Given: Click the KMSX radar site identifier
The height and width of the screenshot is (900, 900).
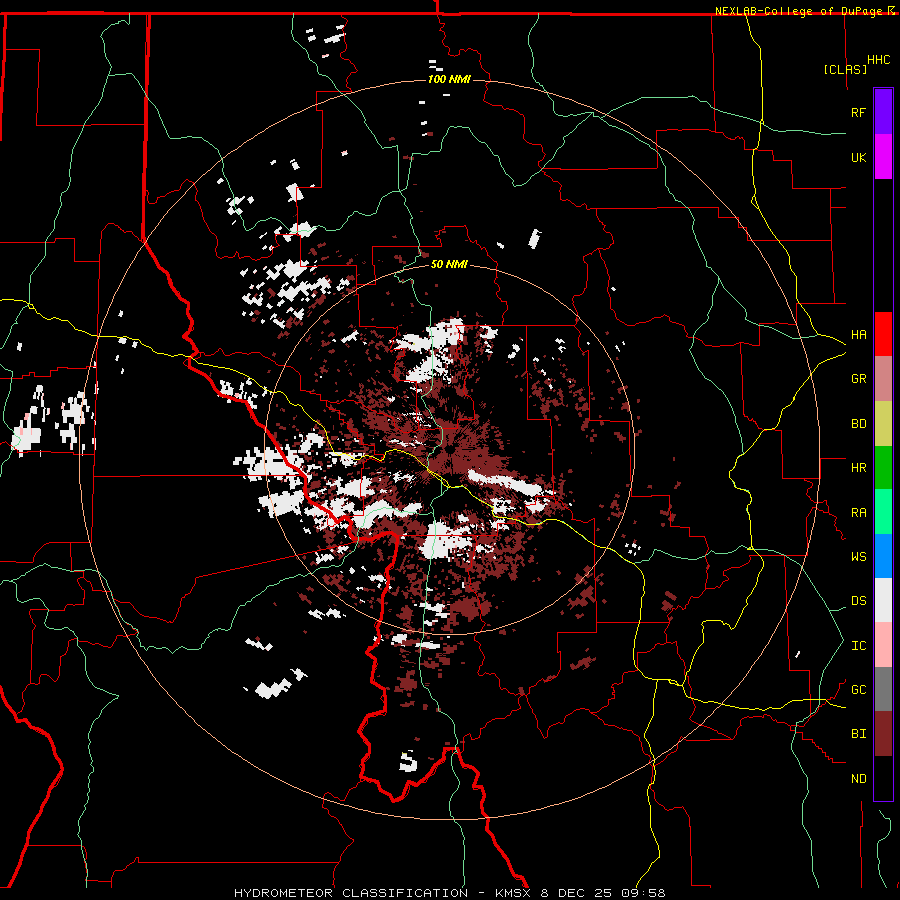Looking at the screenshot, I should coord(515,893).
